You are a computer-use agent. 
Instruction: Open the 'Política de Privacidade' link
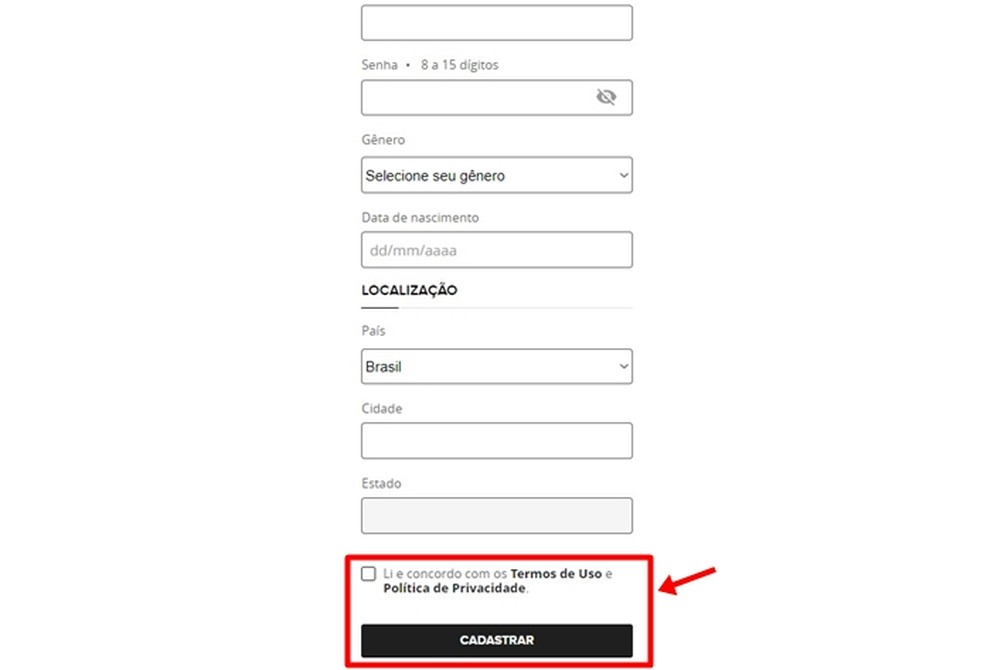point(454,589)
